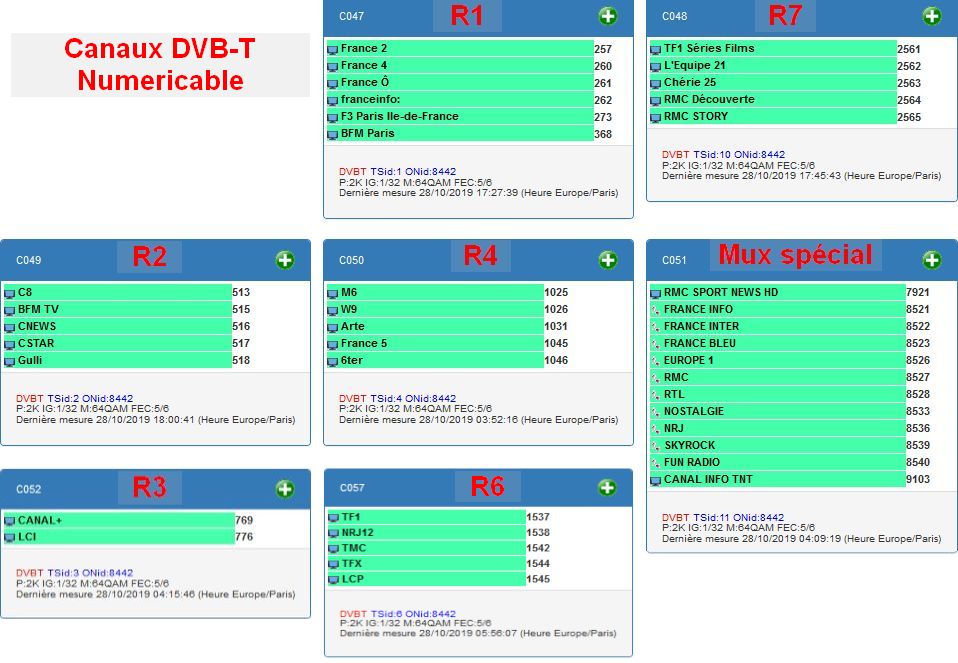
Task: Click the TV icon beside Arte
Action: pos(332,328)
